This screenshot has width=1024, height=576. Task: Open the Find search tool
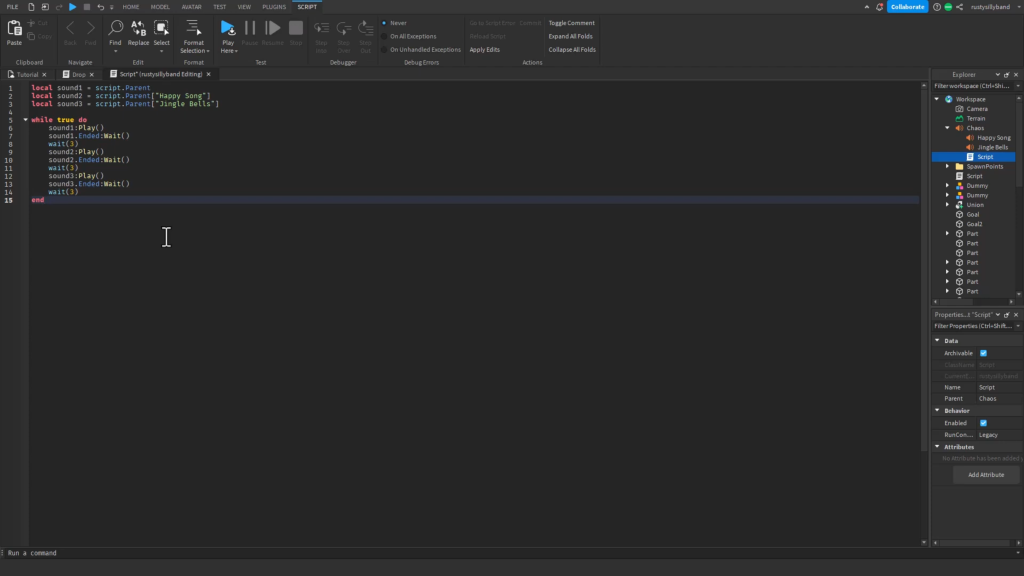pos(116,28)
